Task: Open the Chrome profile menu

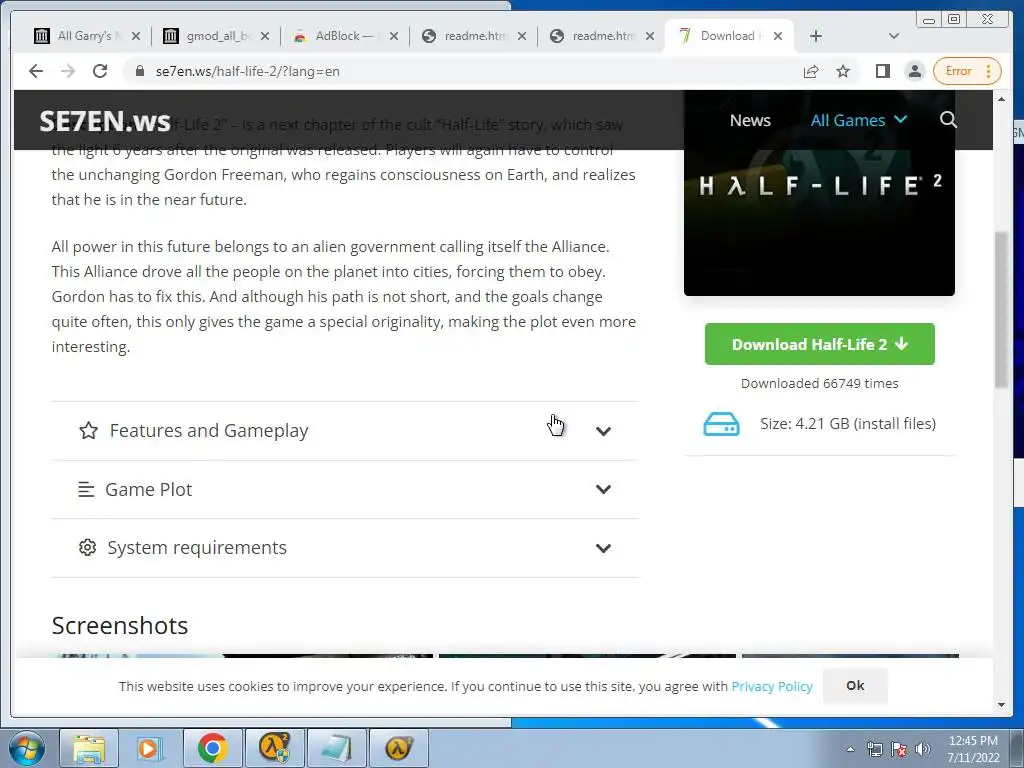Action: (915, 71)
